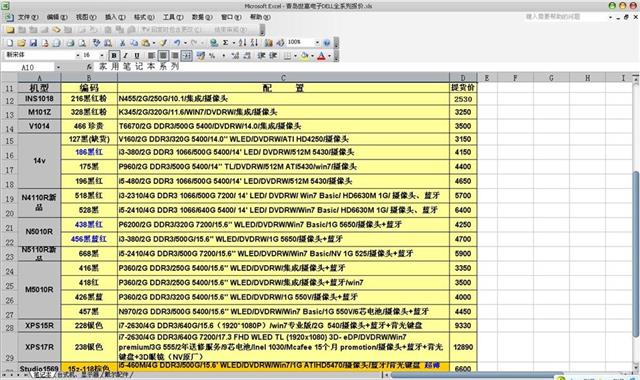Viewport: 640px width, 380px height.
Task: Open the 数据 (Data) menu
Action: pos(202,17)
